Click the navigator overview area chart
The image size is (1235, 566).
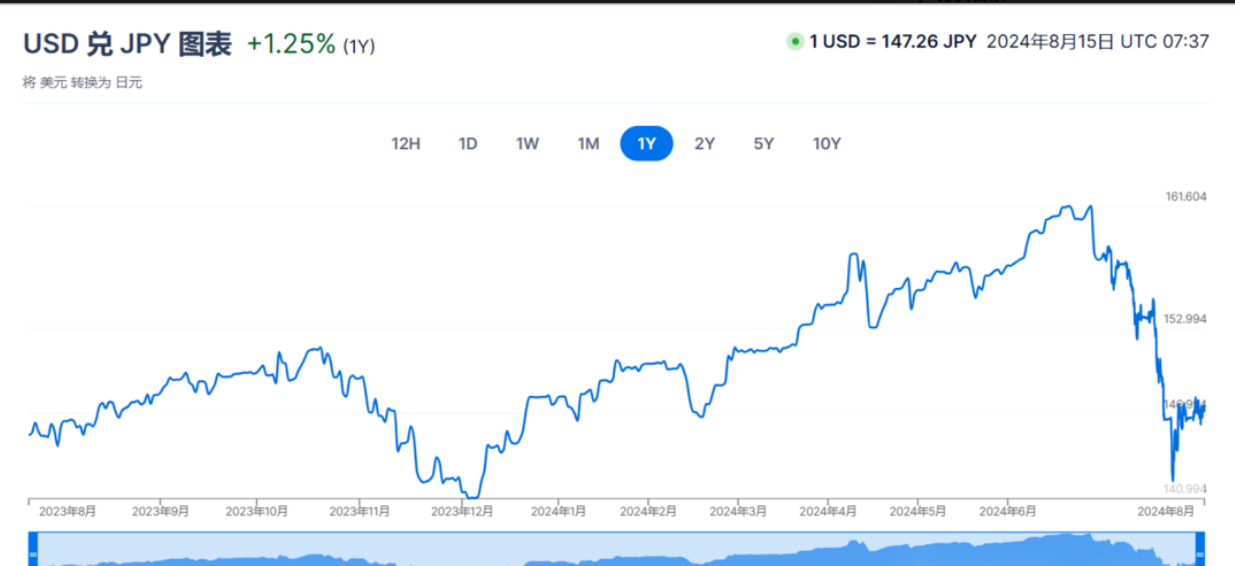616,551
